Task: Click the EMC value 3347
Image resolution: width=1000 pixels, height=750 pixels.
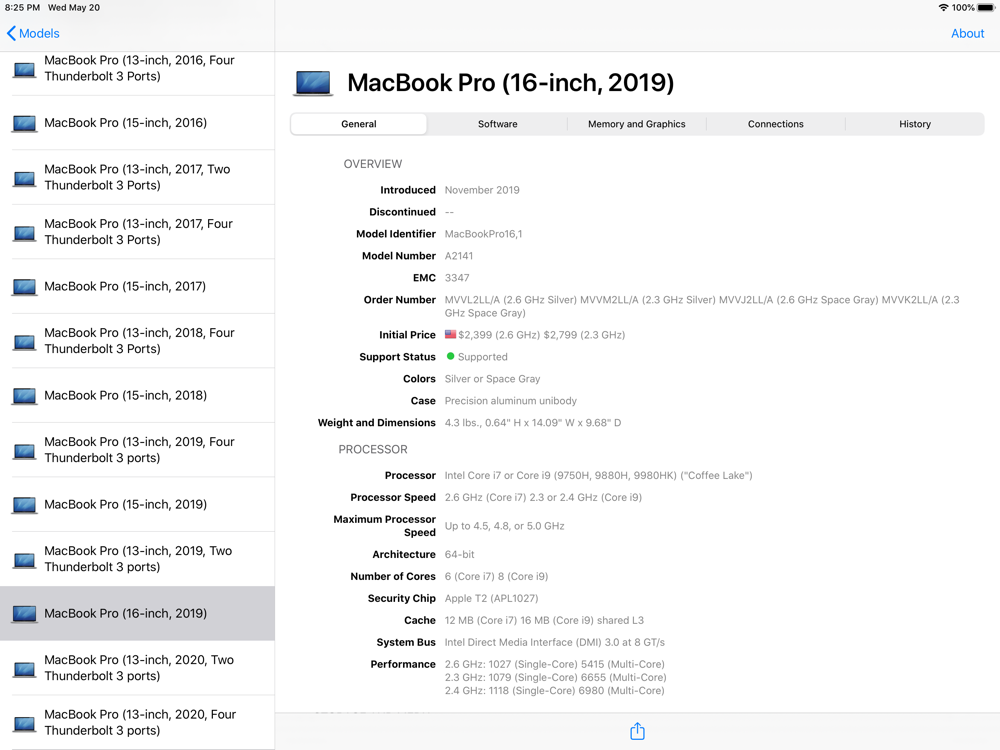Action: coord(457,278)
